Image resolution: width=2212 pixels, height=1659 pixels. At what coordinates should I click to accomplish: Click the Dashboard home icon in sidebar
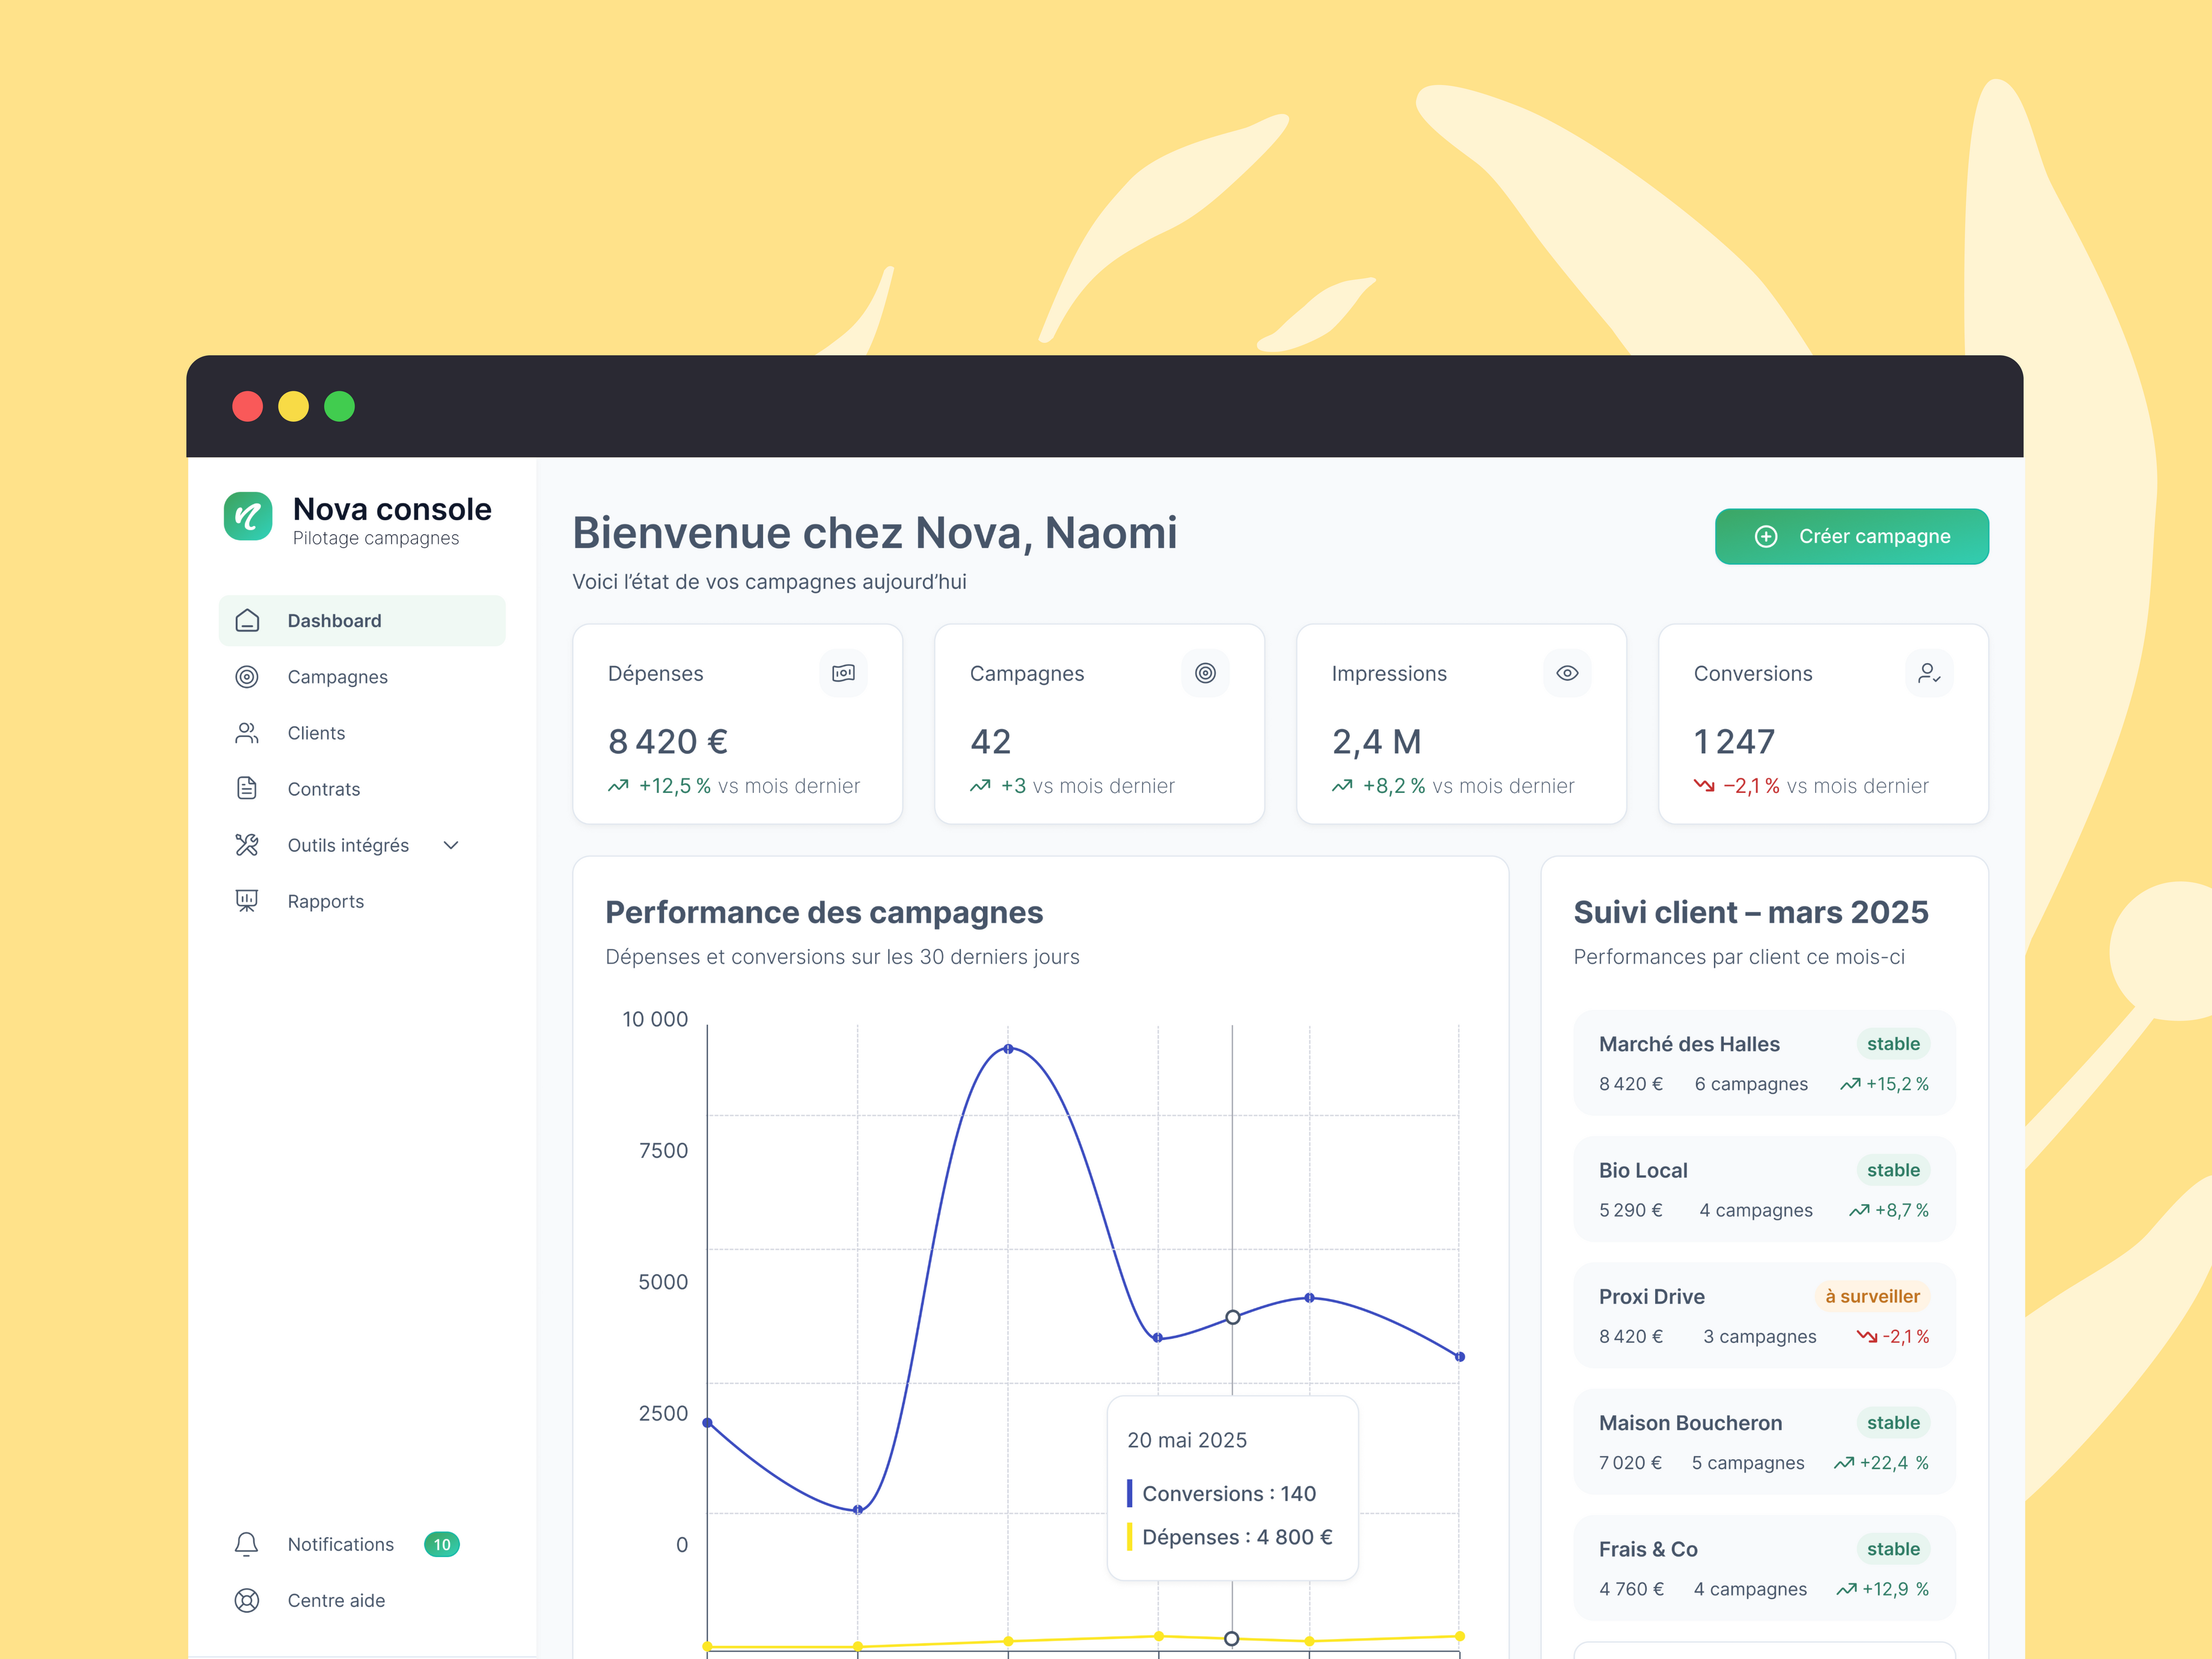click(x=247, y=621)
